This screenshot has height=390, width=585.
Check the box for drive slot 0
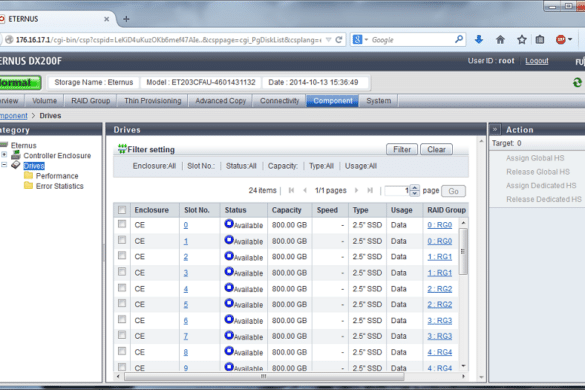pyautogui.click(x=122, y=224)
